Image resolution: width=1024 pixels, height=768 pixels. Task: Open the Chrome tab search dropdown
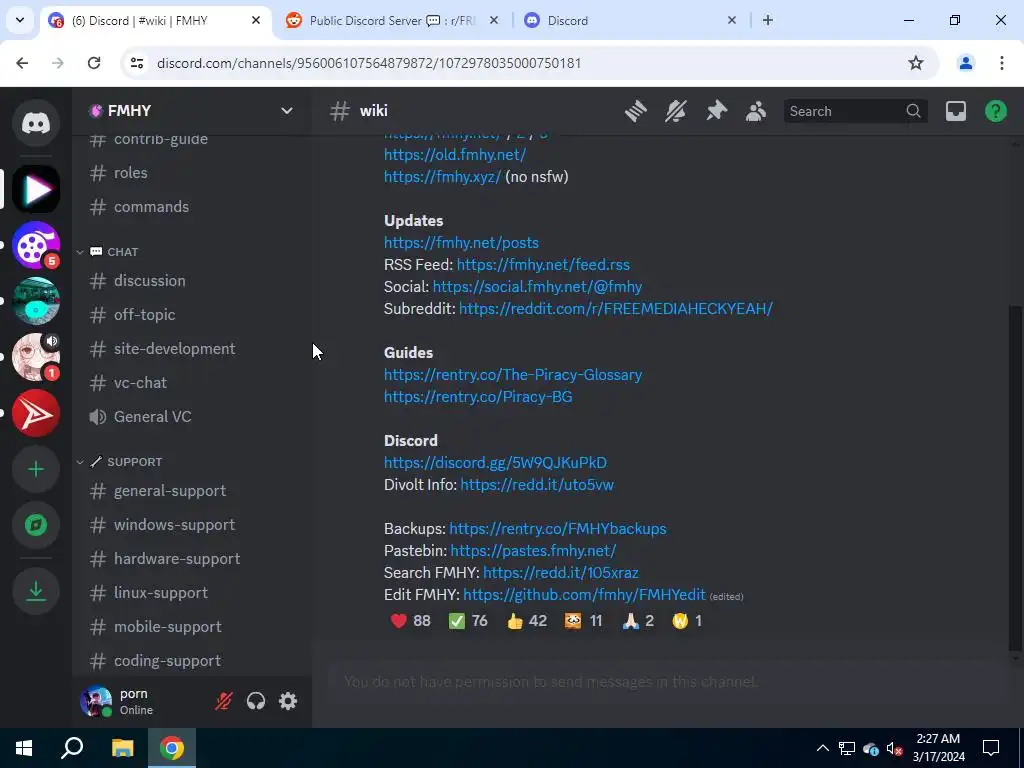click(x=20, y=20)
